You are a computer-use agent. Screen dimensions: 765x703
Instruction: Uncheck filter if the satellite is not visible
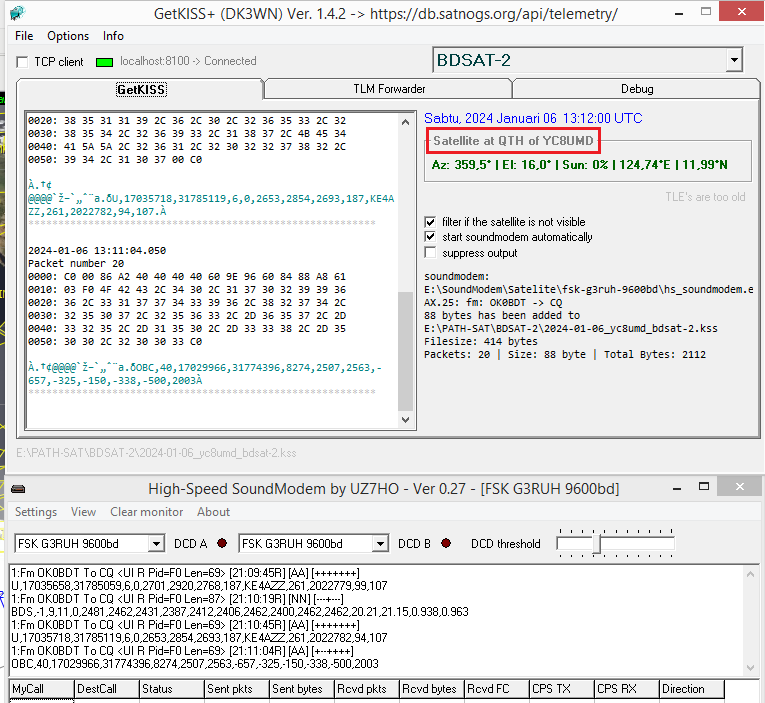[430, 222]
